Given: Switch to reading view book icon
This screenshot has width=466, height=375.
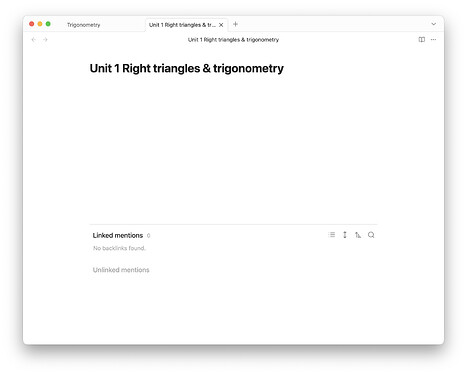Looking at the screenshot, I should pyautogui.click(x=422, y=40).
